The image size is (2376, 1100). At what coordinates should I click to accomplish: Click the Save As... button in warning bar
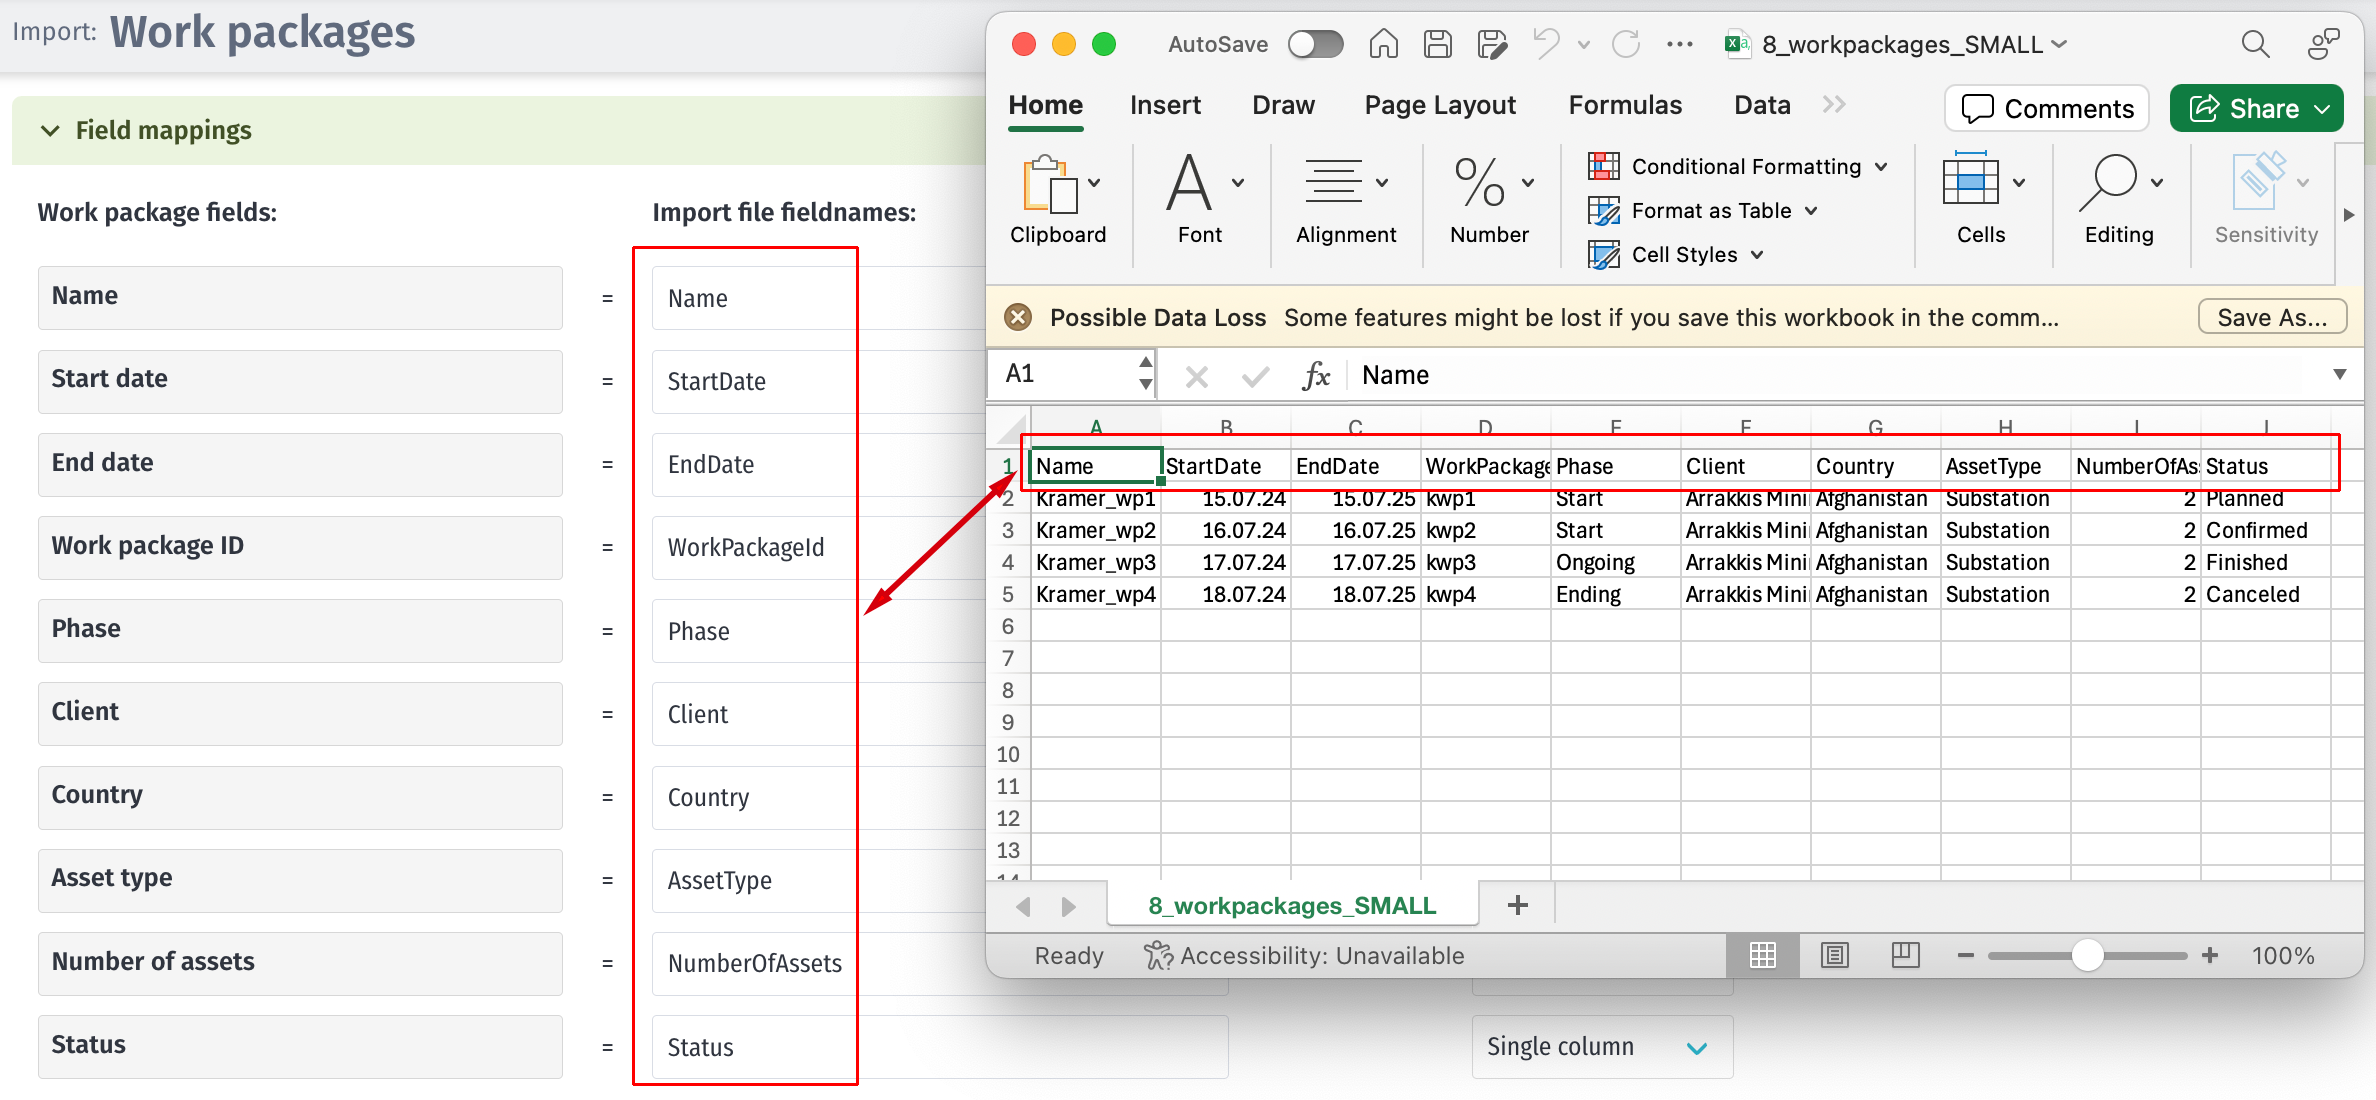coord(2272,317)
